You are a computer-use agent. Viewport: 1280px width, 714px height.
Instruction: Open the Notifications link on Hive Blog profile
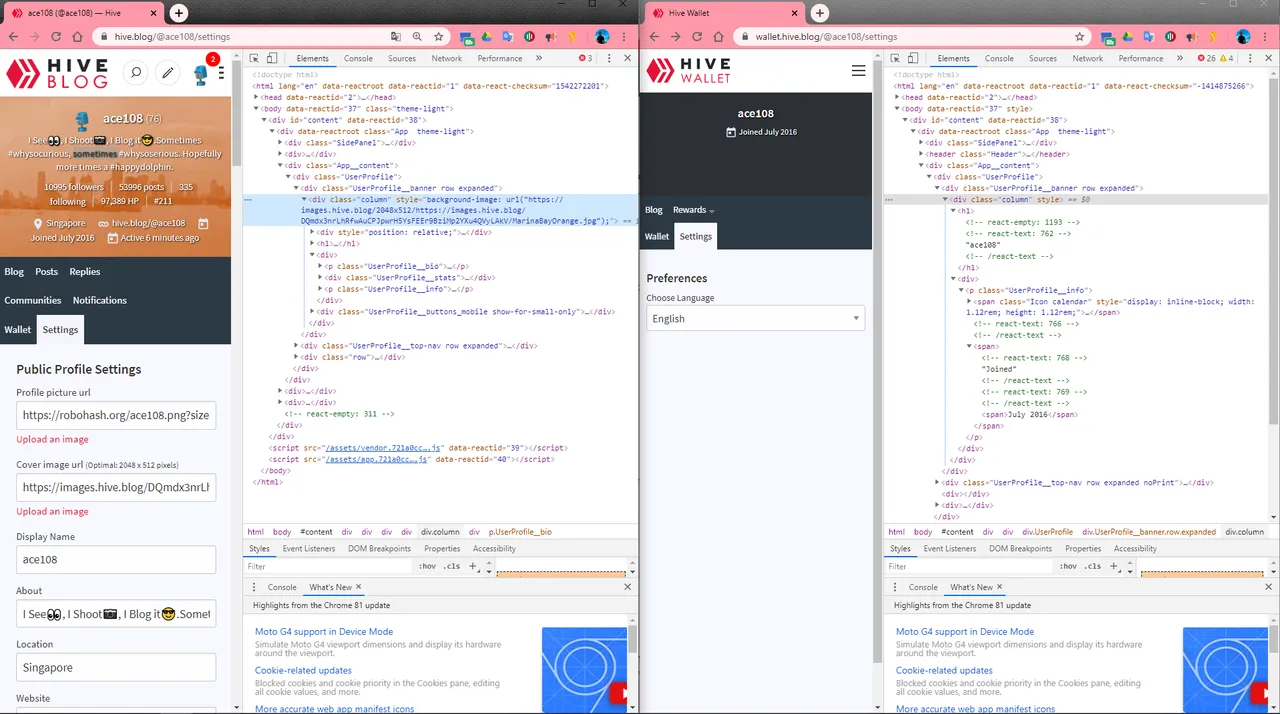click(x=100, y=300)
